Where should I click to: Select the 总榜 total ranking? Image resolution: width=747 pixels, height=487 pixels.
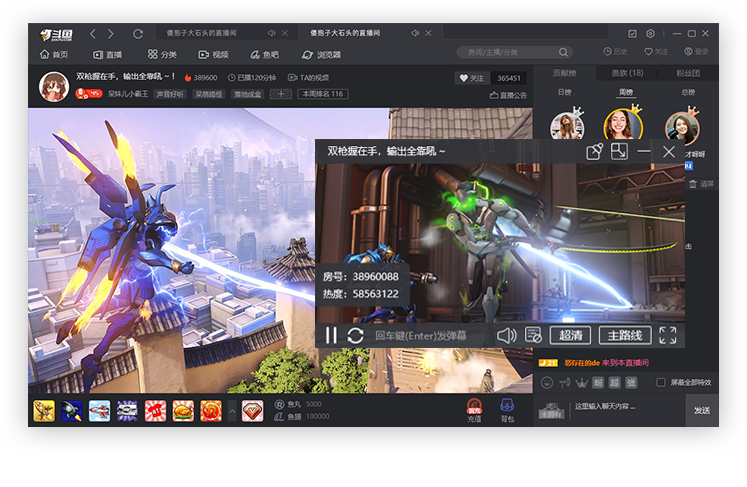point(688,92)
